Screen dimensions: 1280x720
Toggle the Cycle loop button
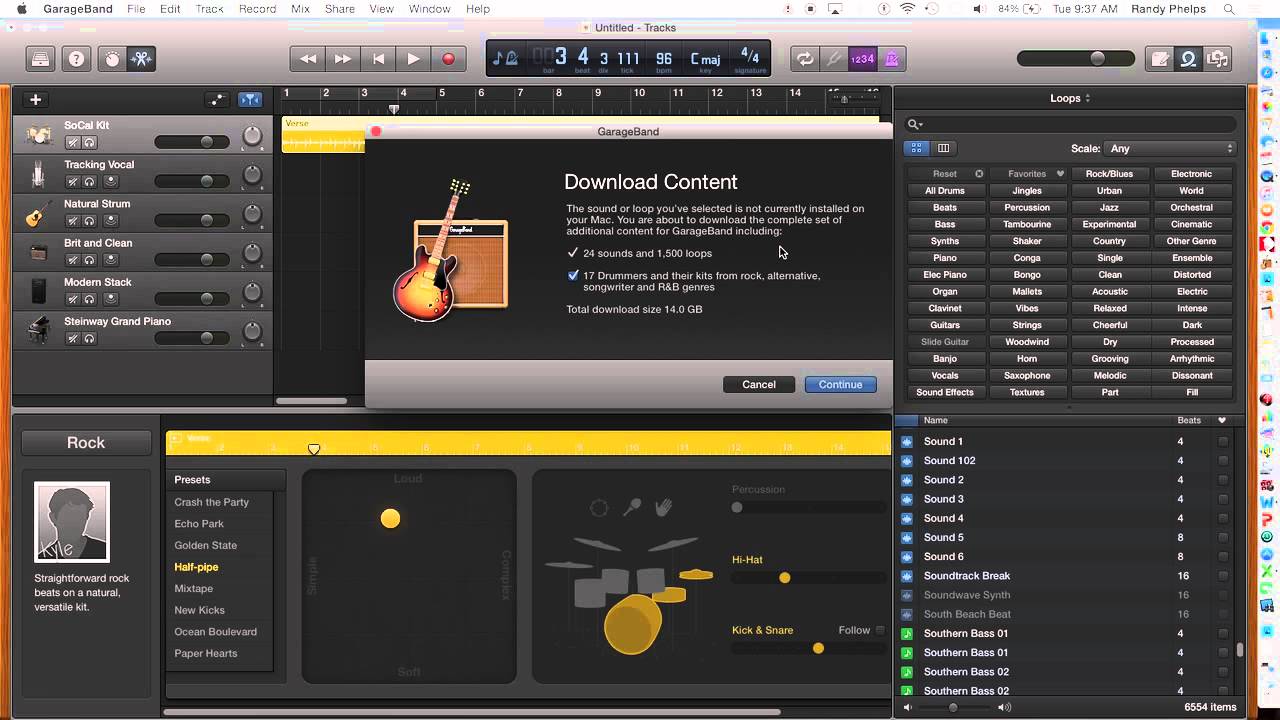[x=804, y=59]
